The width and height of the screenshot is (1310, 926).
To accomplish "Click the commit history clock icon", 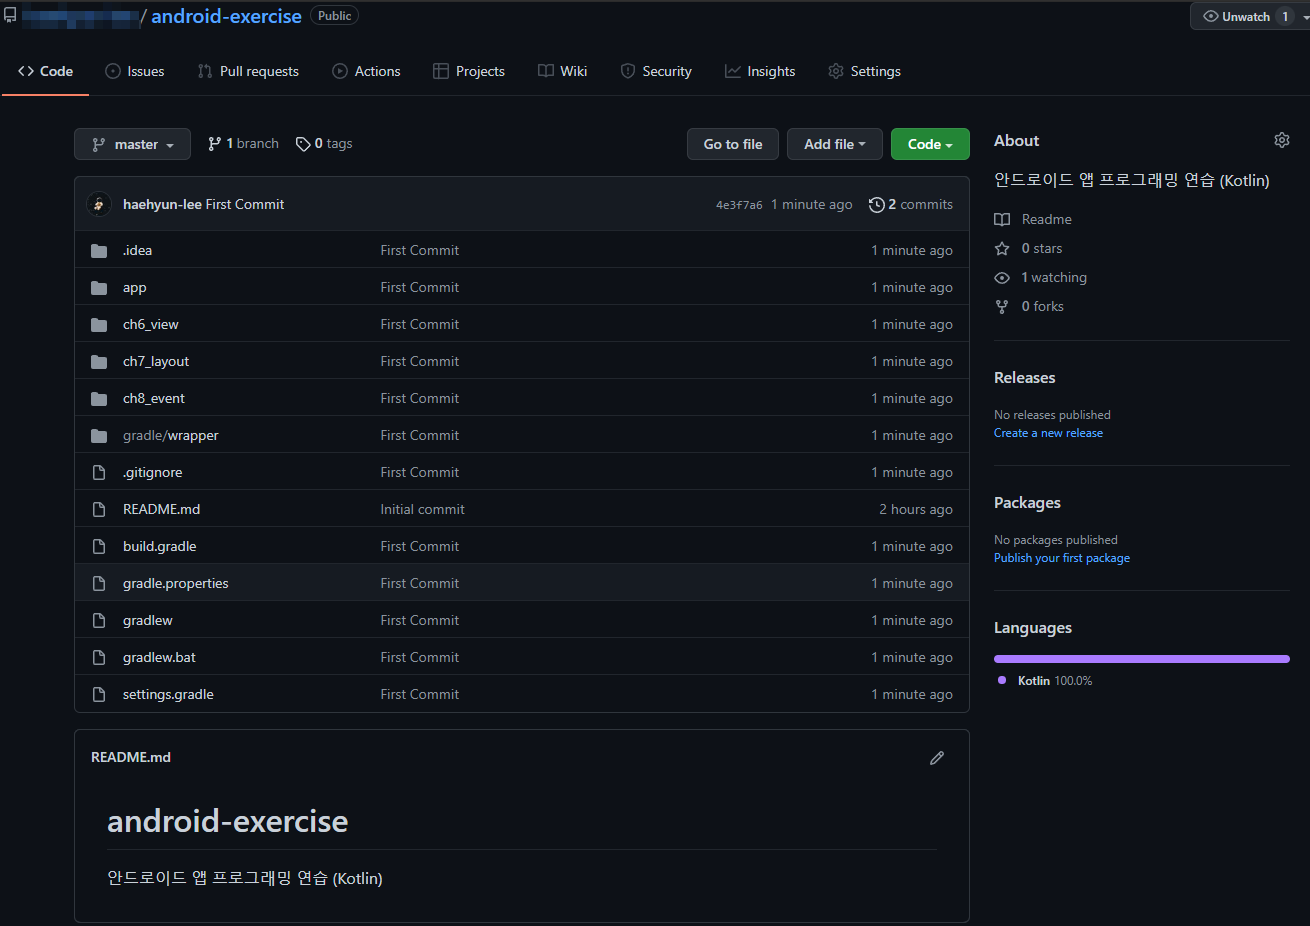I will click(877, 204).
